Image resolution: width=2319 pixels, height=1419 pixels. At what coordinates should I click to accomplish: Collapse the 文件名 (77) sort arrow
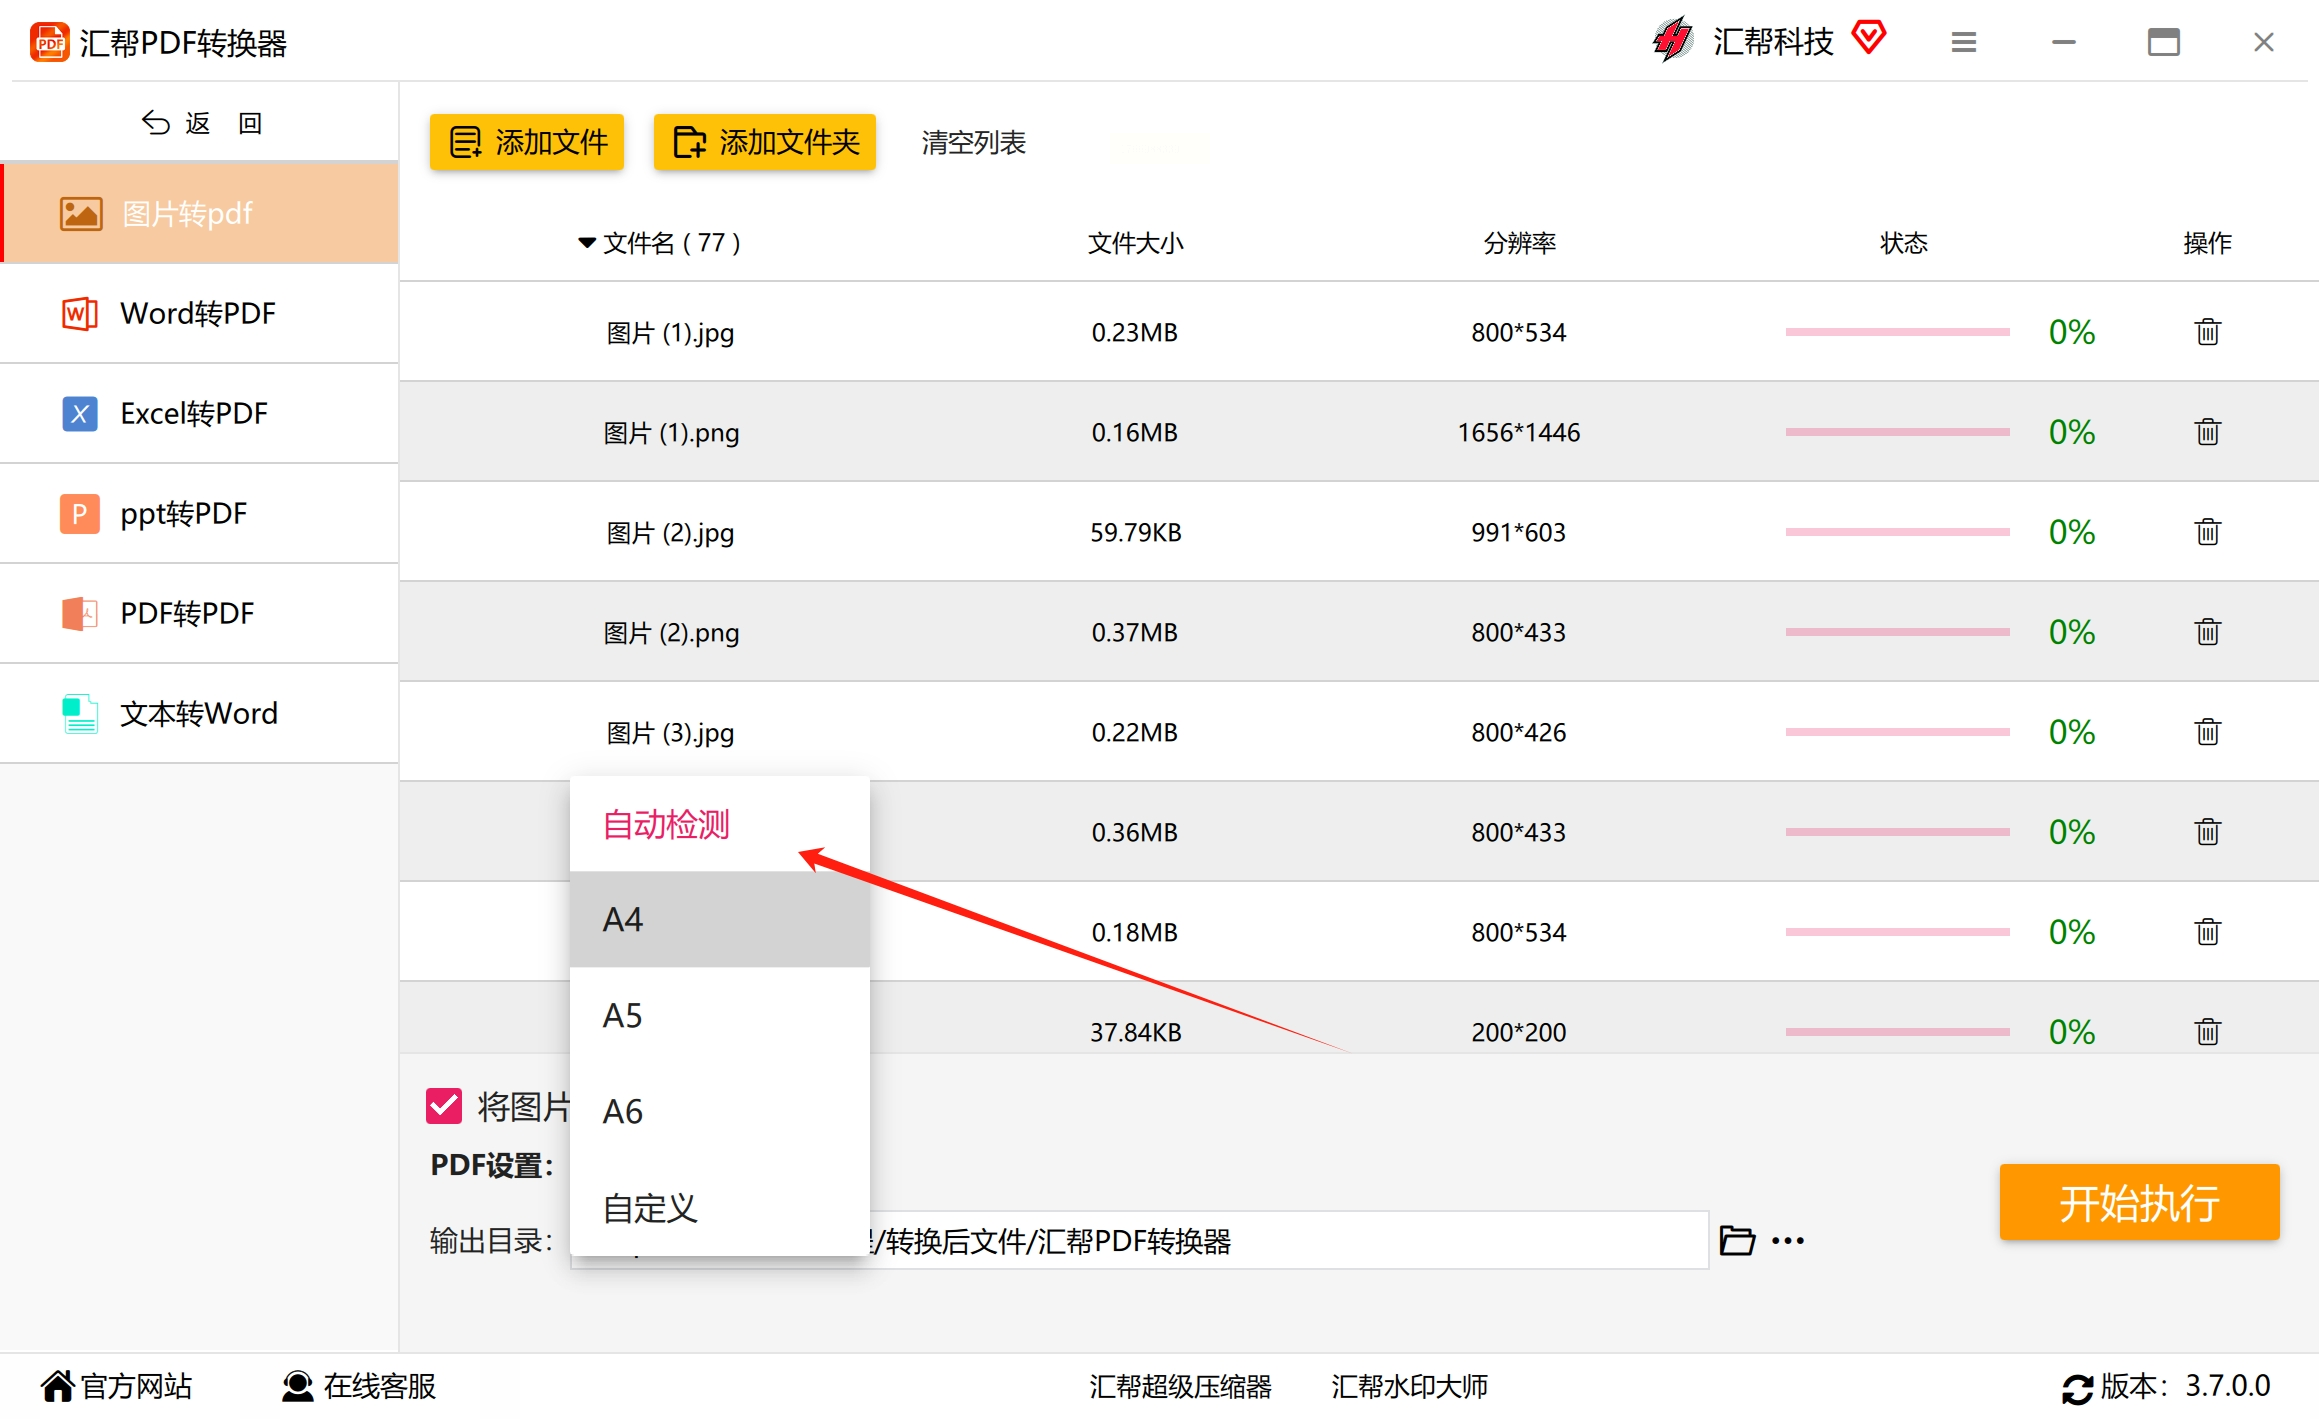click(x=587, y=243)
